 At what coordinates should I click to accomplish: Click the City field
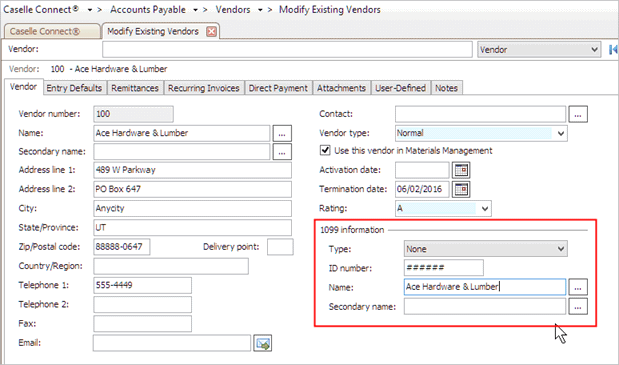[x=193, y=208]
